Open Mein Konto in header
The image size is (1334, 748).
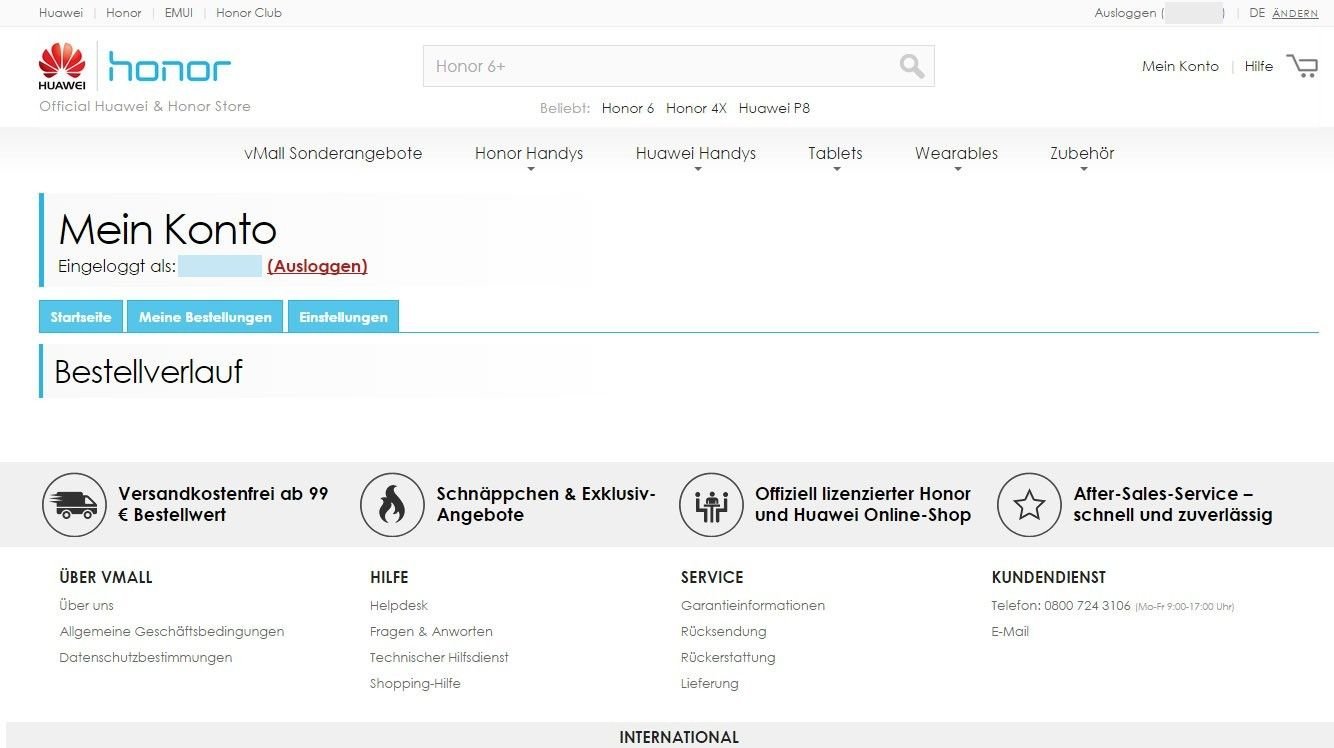tap(1180, 66)
